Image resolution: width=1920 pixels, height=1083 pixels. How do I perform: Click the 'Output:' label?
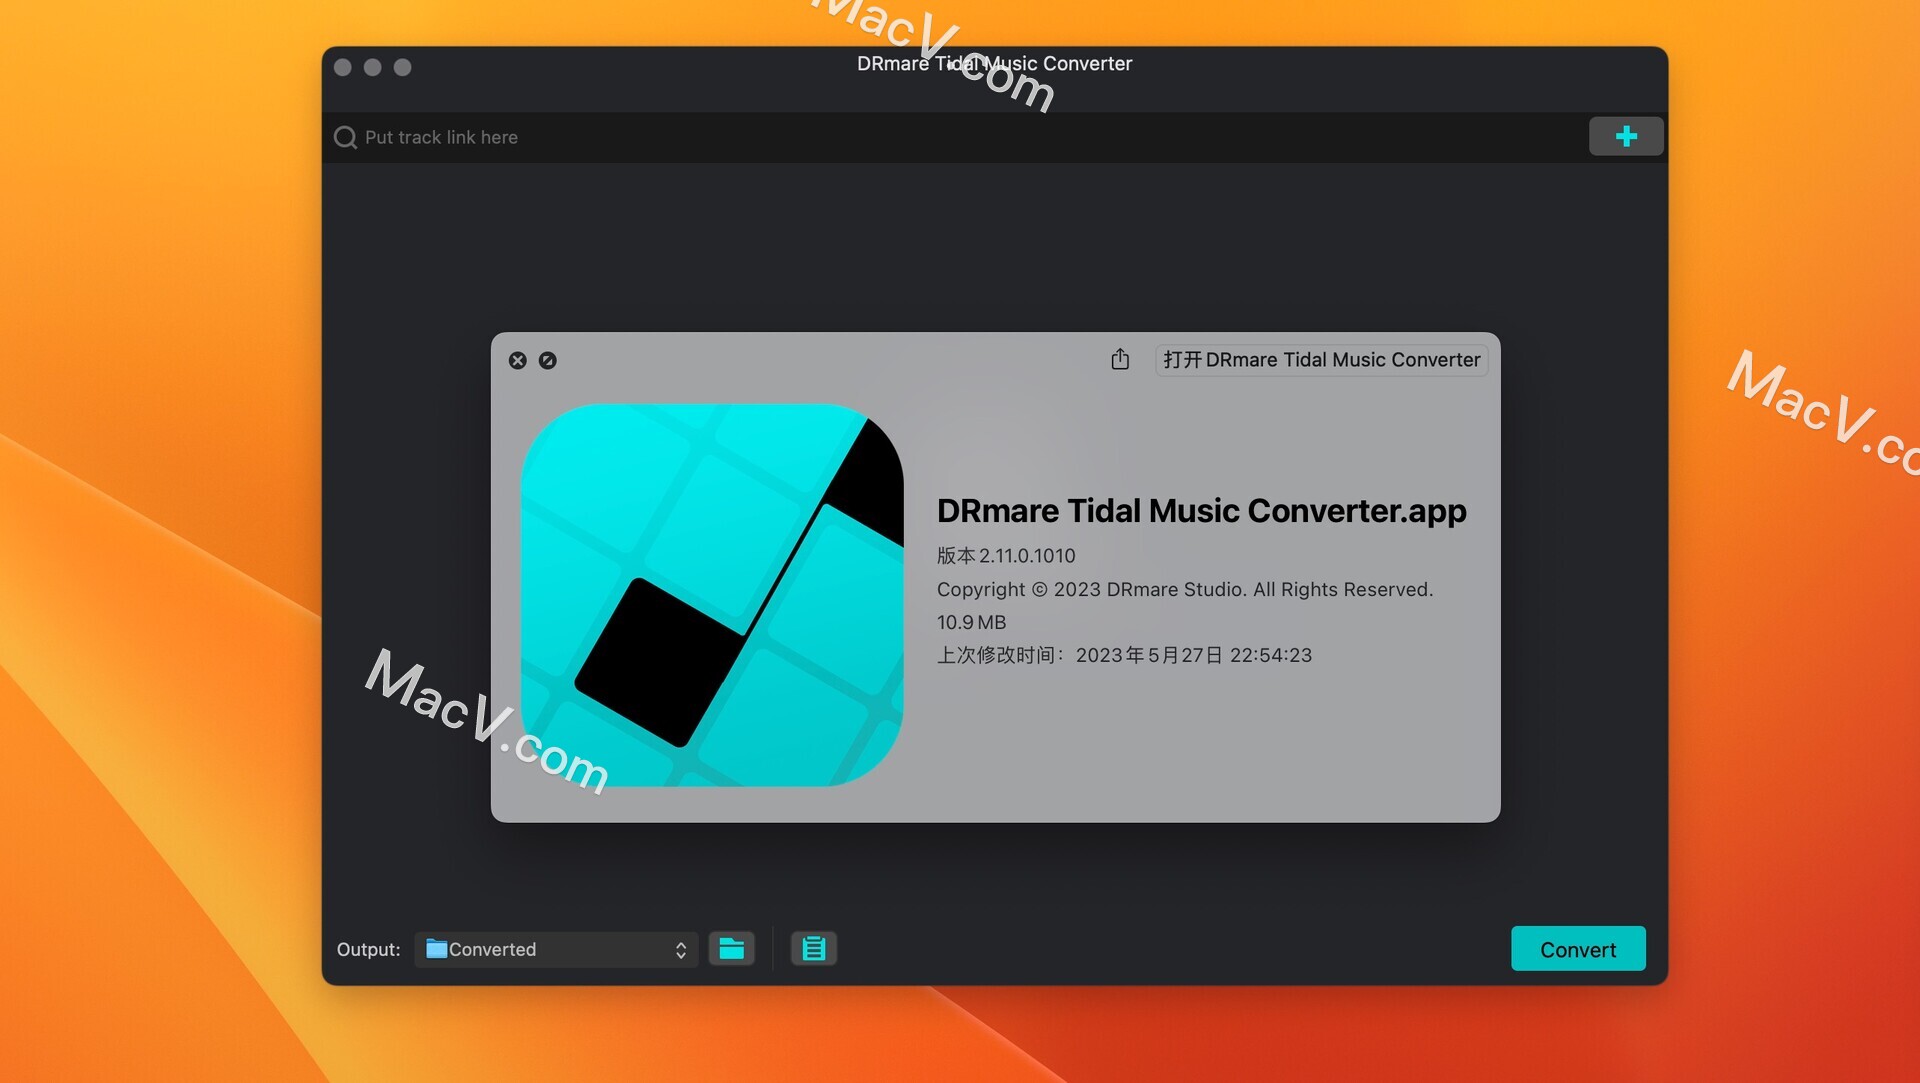tap(368, 949)
